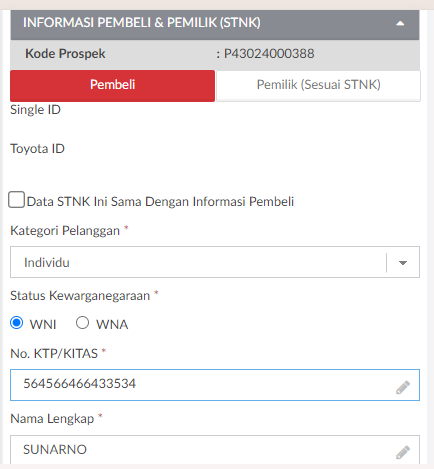434x469 pixels.
Task: Click the Status Kewarganegaraan label
Action: (x=80, y=296)
